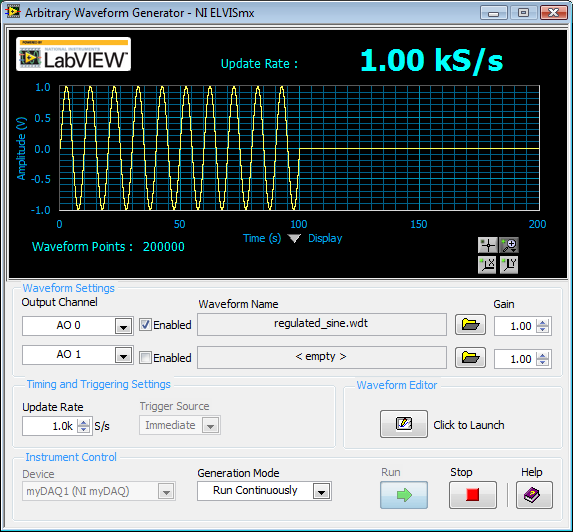Activate the graph zoom magnifier tool
This screenshot has width=573, height=532.
point(509,245)
